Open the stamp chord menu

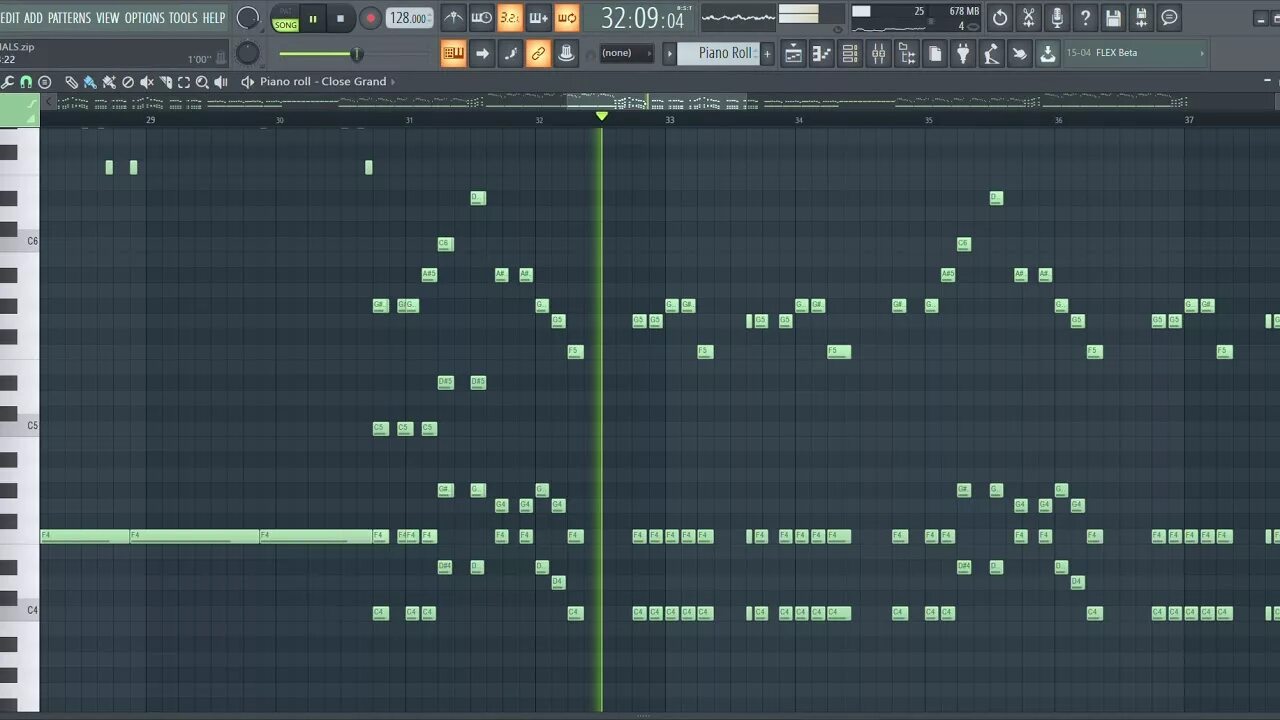tap(45, 82)
